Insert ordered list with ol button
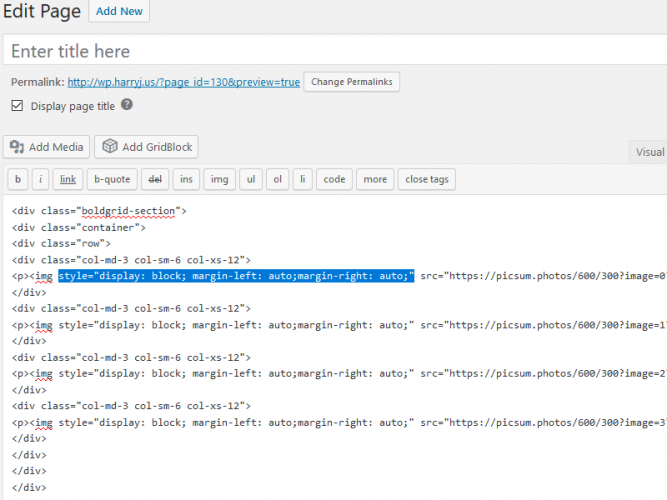Viewport: 667px width, 500px height. click(277, 180)
